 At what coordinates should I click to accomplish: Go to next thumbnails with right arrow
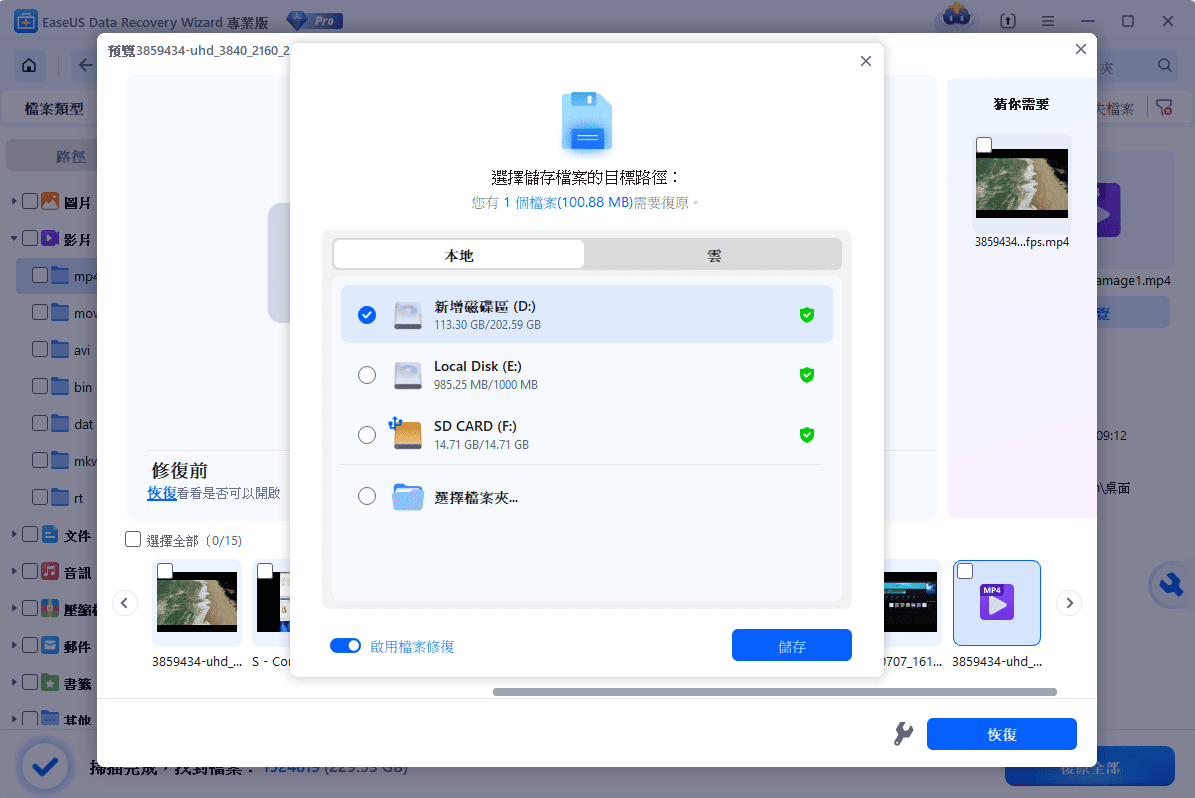(x=1069, y=603)
